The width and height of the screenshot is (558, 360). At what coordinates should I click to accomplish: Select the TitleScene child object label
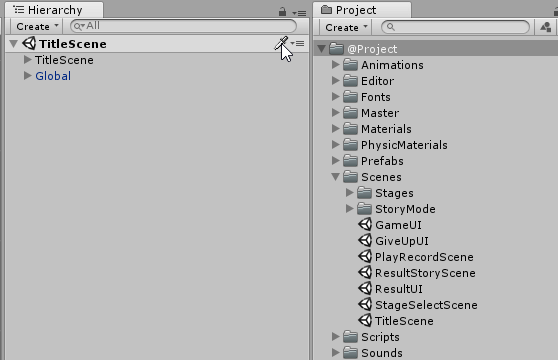[64, 60]
